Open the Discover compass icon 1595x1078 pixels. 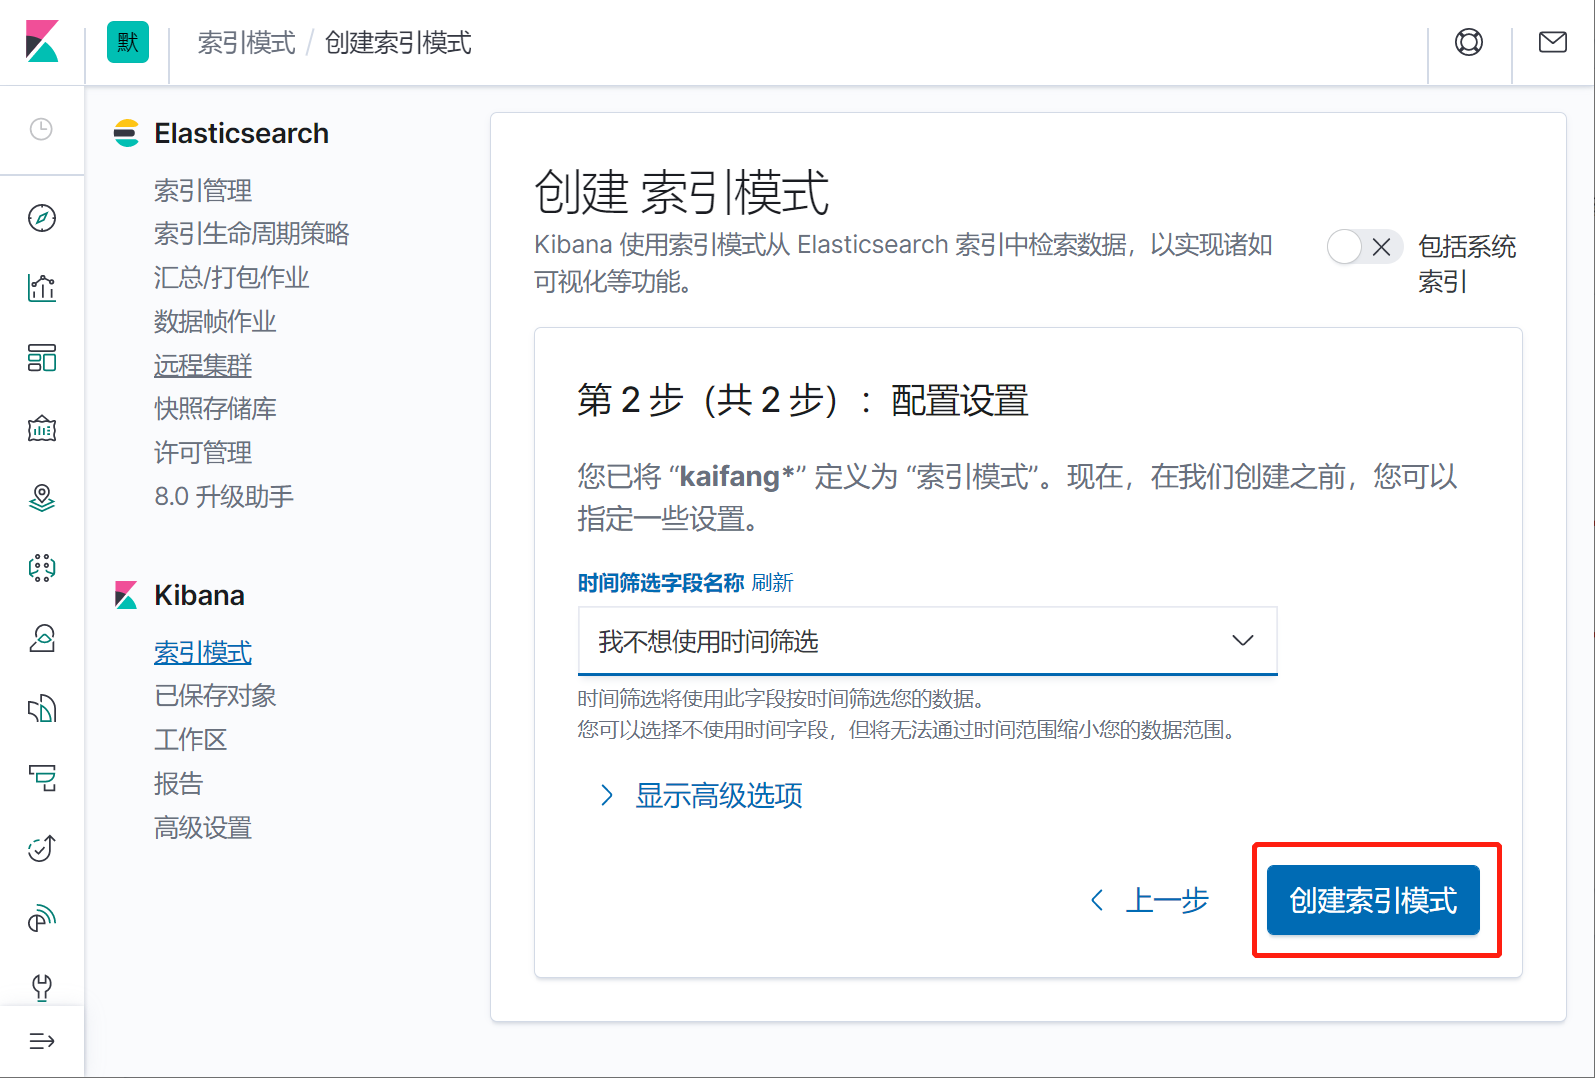[42, 218]
